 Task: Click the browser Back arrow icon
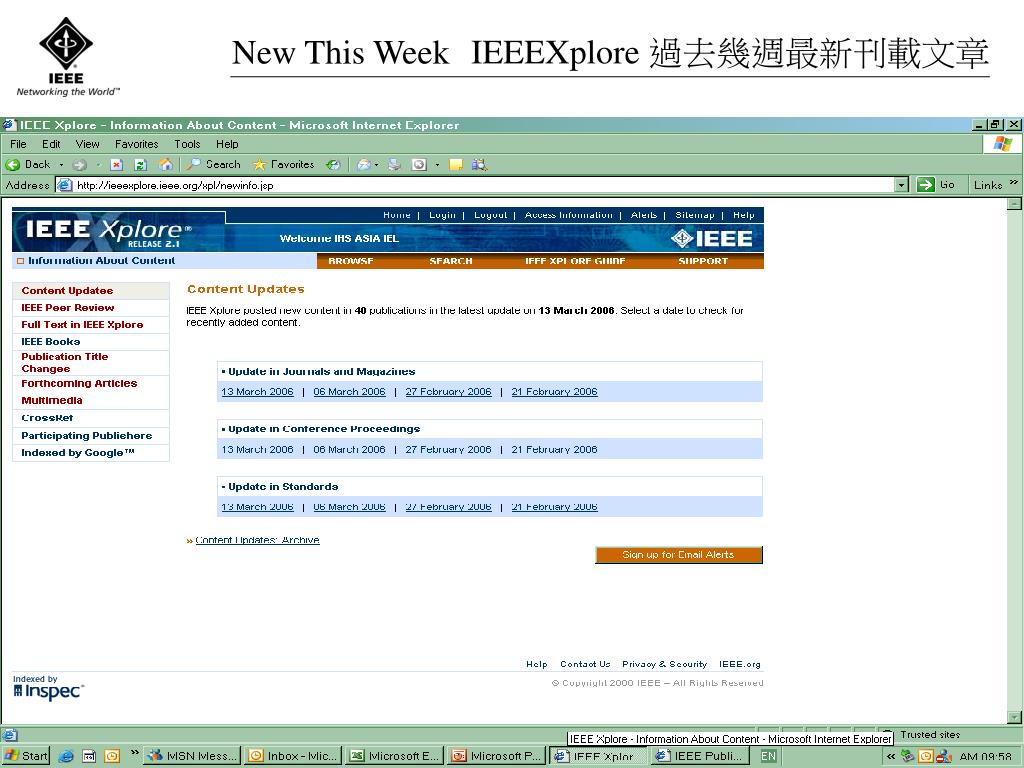13,165
